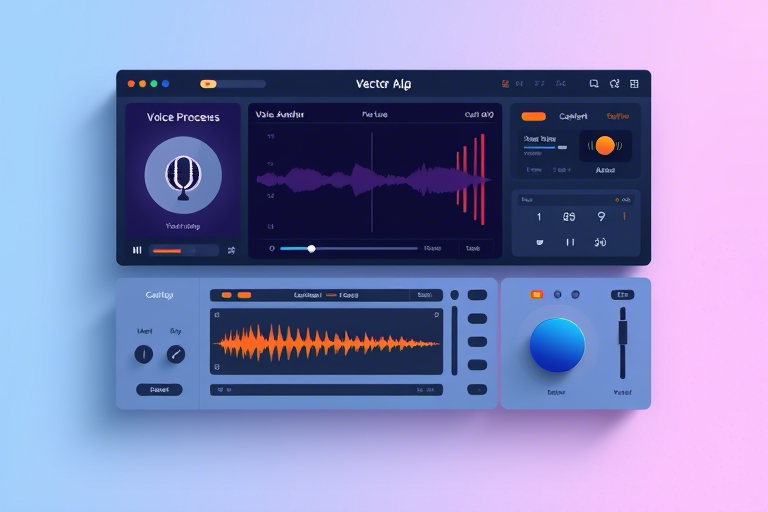The height and width of the screenshot is (512, 768).
Task: Click the vertical playhead line on purple waveform
Action: click(372, 182)
